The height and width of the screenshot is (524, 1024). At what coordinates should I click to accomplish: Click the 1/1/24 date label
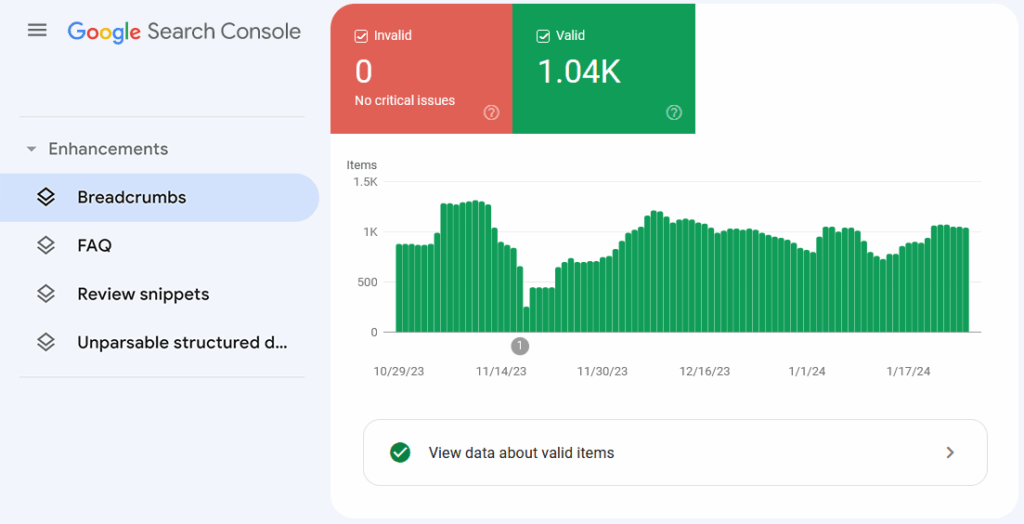[807, 371]
